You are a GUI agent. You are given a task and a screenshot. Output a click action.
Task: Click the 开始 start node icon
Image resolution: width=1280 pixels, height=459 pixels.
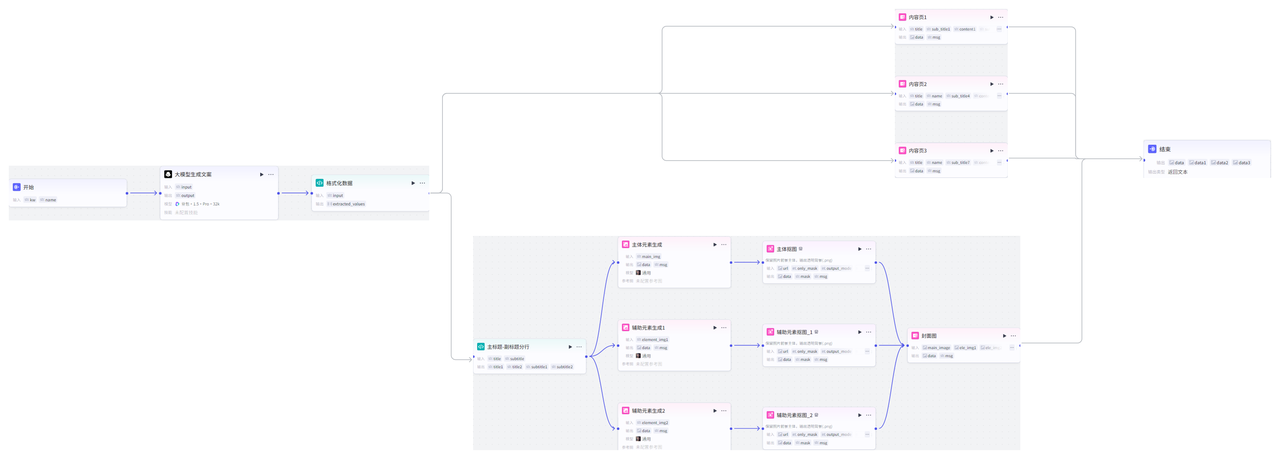tap(17, 187)
